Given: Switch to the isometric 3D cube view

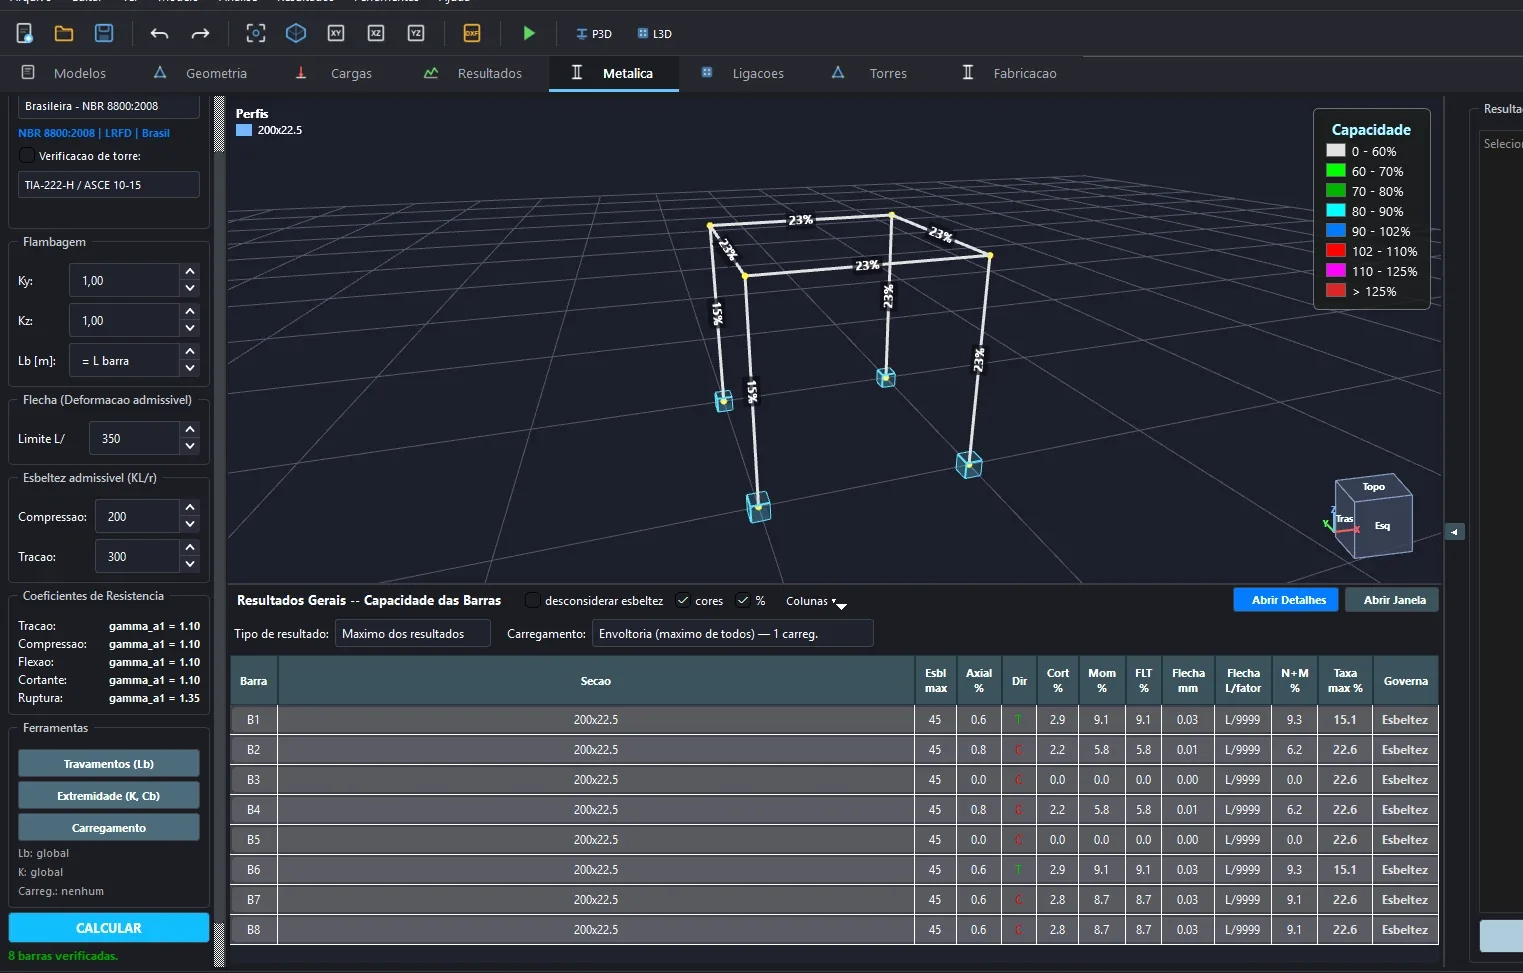Looking at the screenshot, I should 296,33.
